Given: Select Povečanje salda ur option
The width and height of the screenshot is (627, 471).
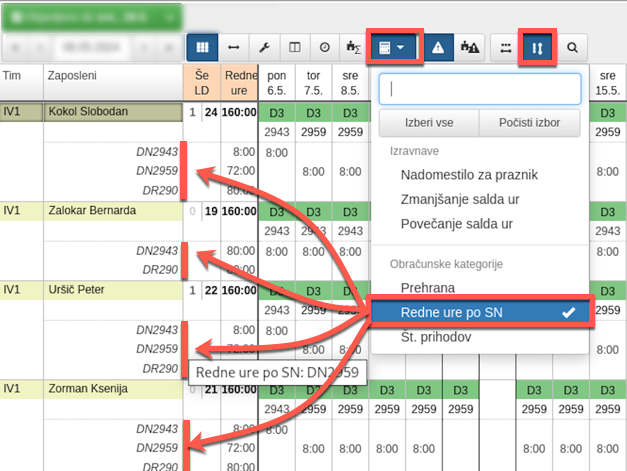Looking at the screenshot, I should click(457, 224).
